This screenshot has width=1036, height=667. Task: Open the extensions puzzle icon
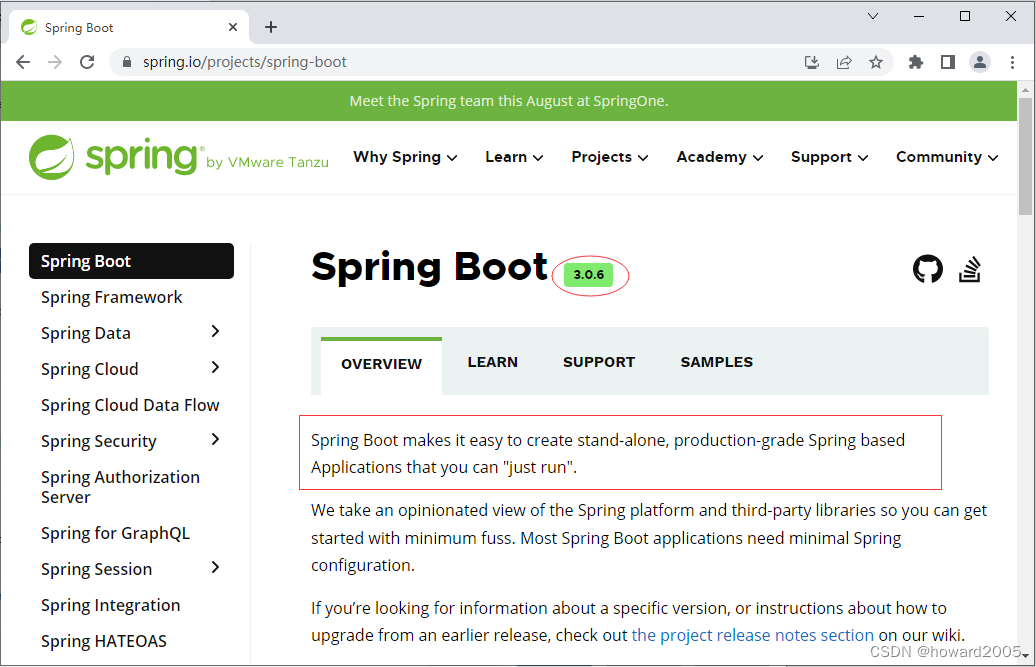coord(916,62)
